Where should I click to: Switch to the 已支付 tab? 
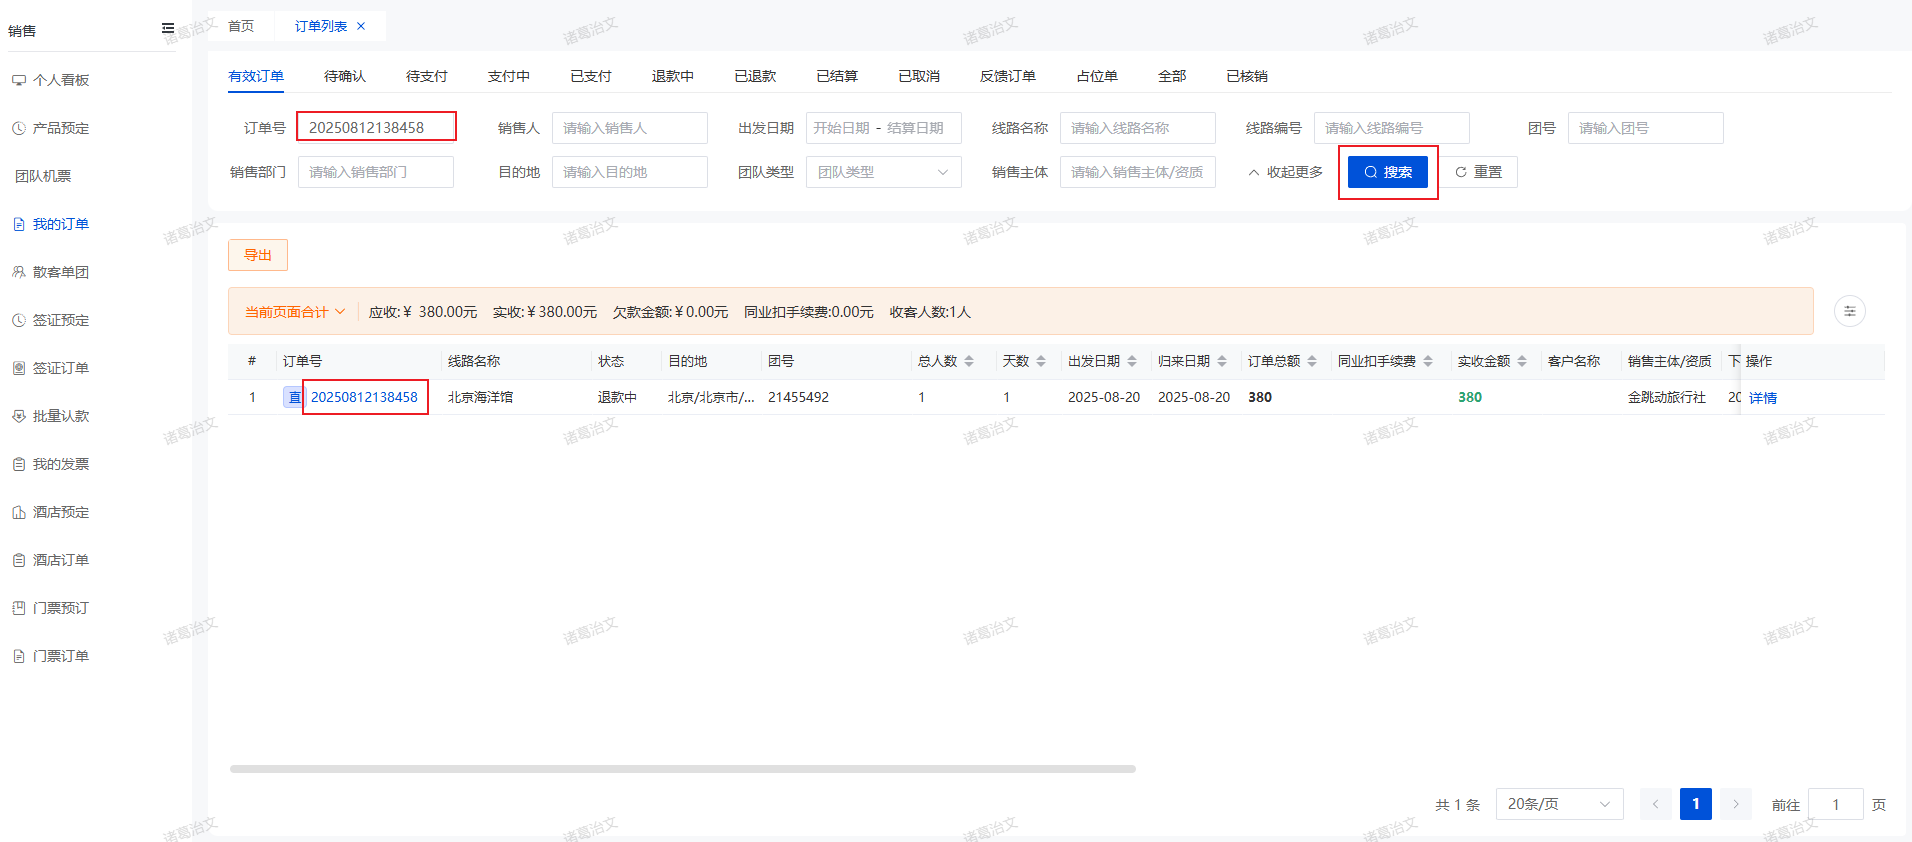point(590,76)
